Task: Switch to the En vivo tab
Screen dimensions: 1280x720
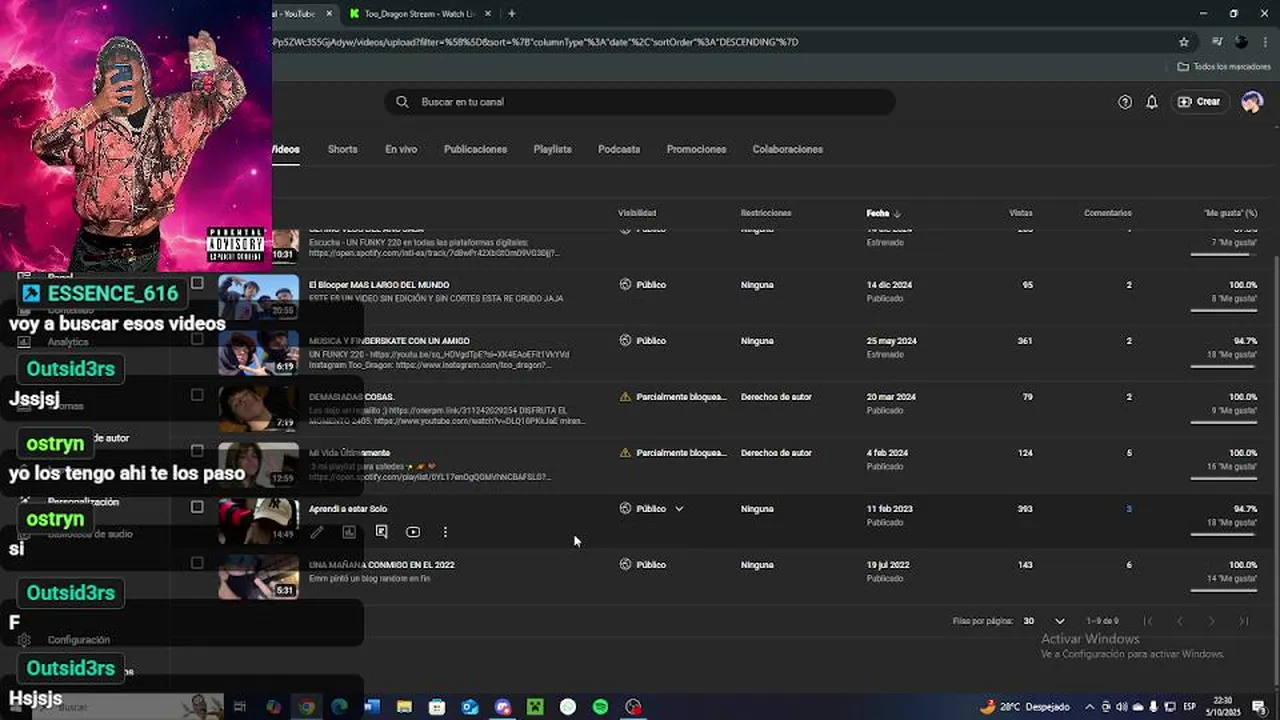Action: pos(401,149)
